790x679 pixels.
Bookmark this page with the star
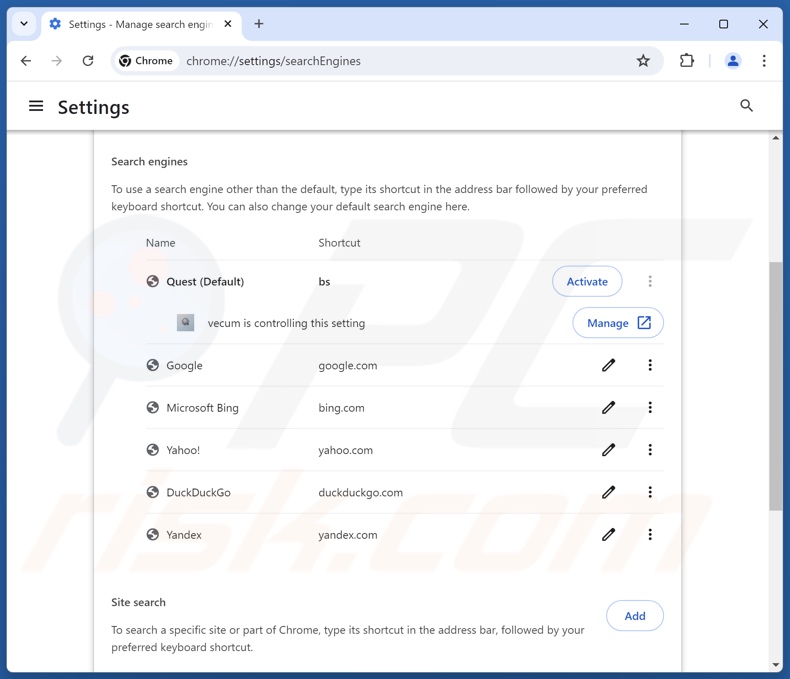(643, 61)
